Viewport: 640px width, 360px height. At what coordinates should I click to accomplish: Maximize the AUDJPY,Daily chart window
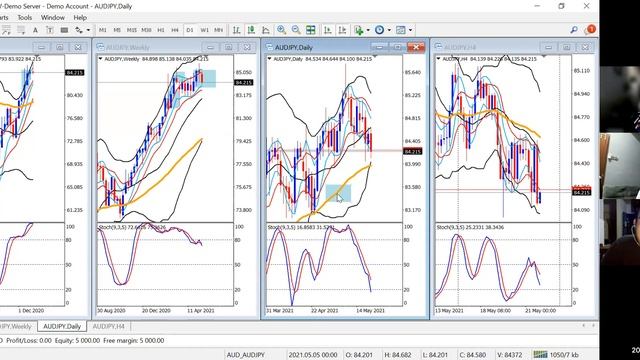398,47
